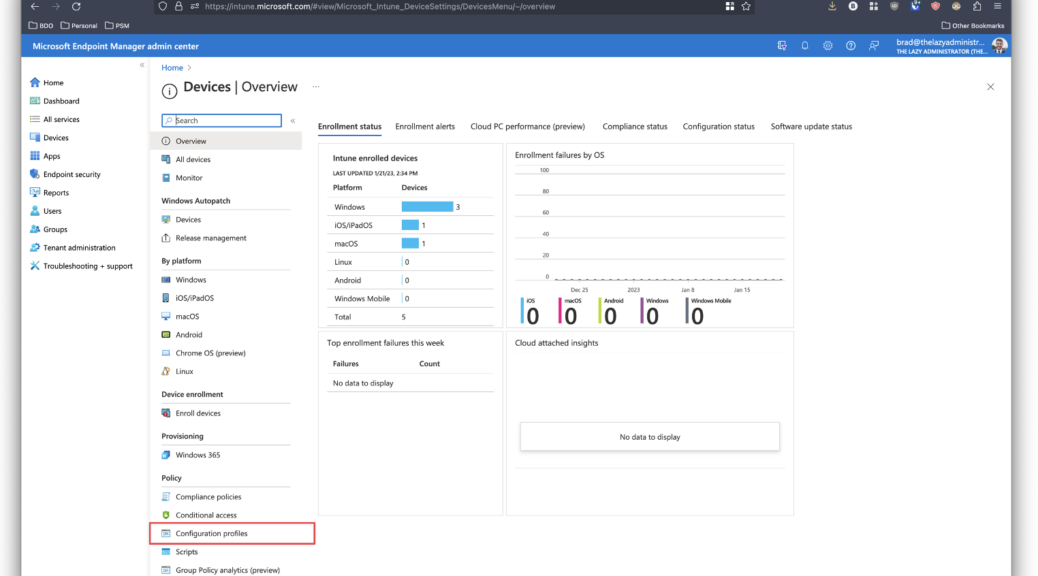
Task: Open Windows 365 under Provisioning
Action: click(191, 456)
